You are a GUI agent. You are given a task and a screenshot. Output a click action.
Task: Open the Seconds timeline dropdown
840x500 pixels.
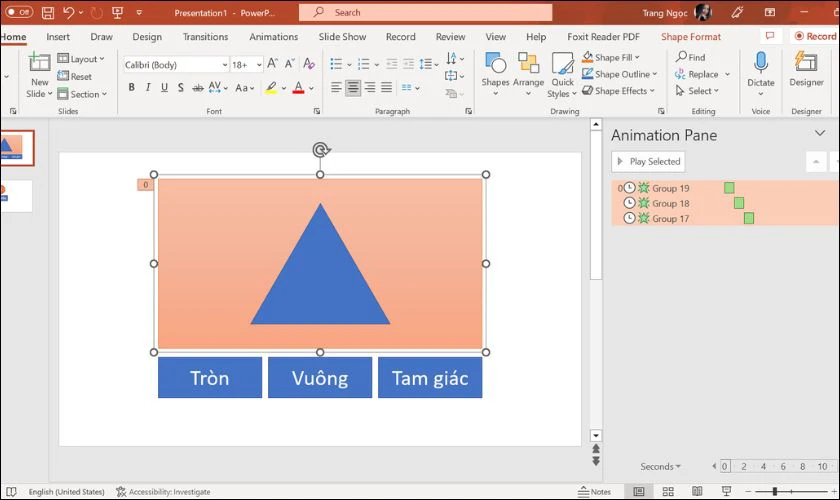[x=660, y=466]
